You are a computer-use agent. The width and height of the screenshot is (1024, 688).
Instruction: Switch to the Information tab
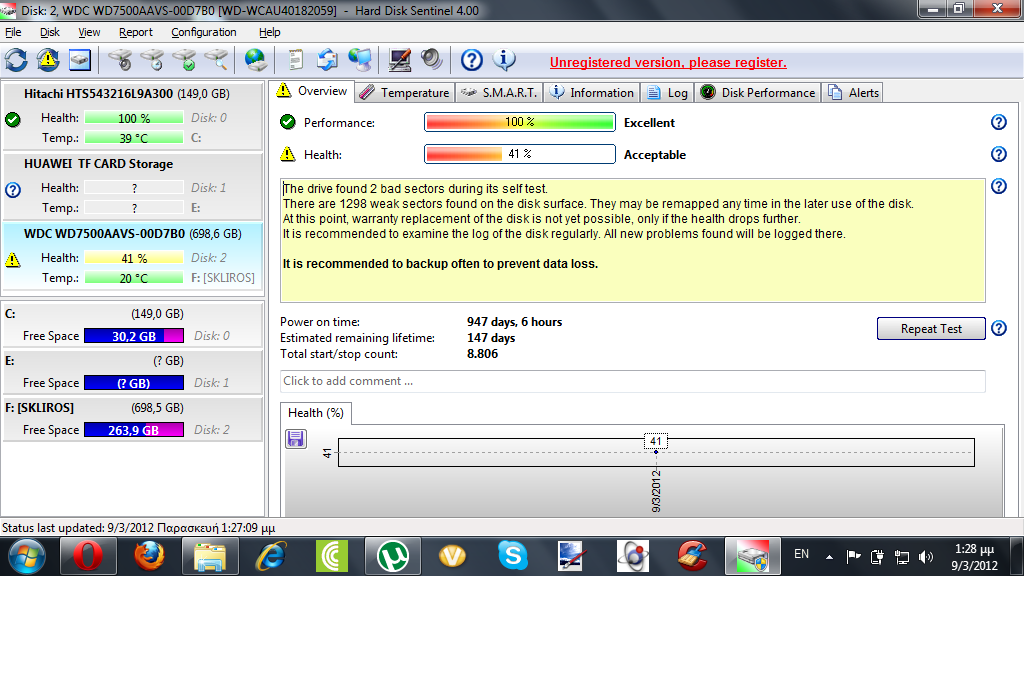[x=592, y=93]
